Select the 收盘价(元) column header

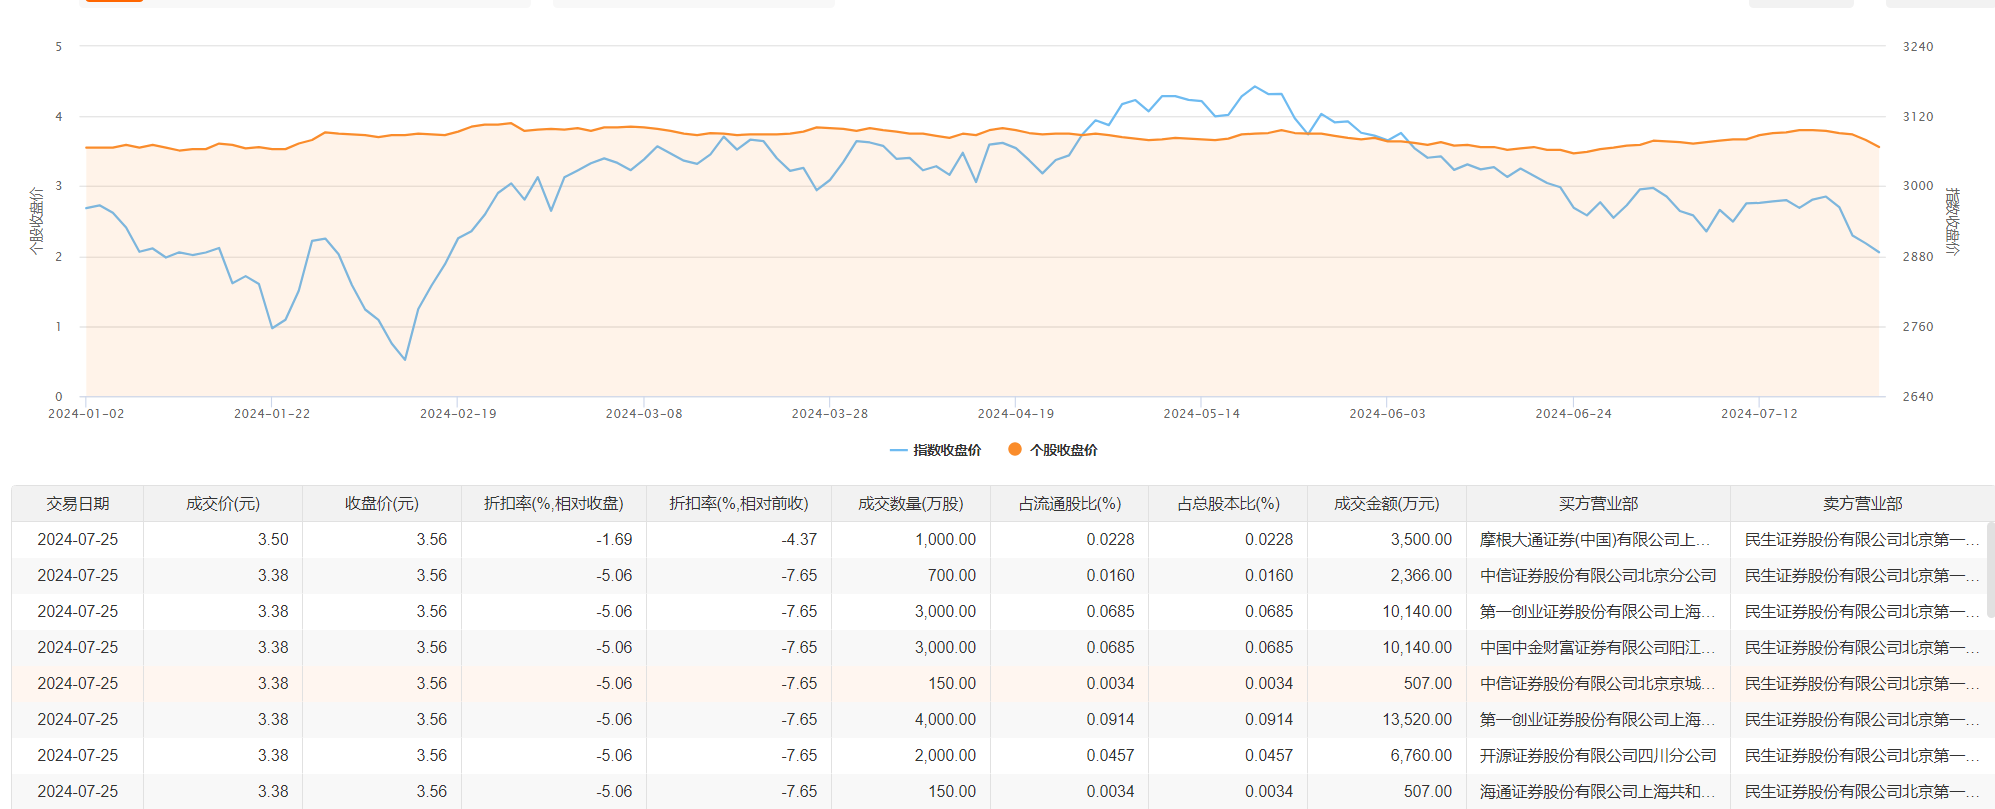(382, 504)
